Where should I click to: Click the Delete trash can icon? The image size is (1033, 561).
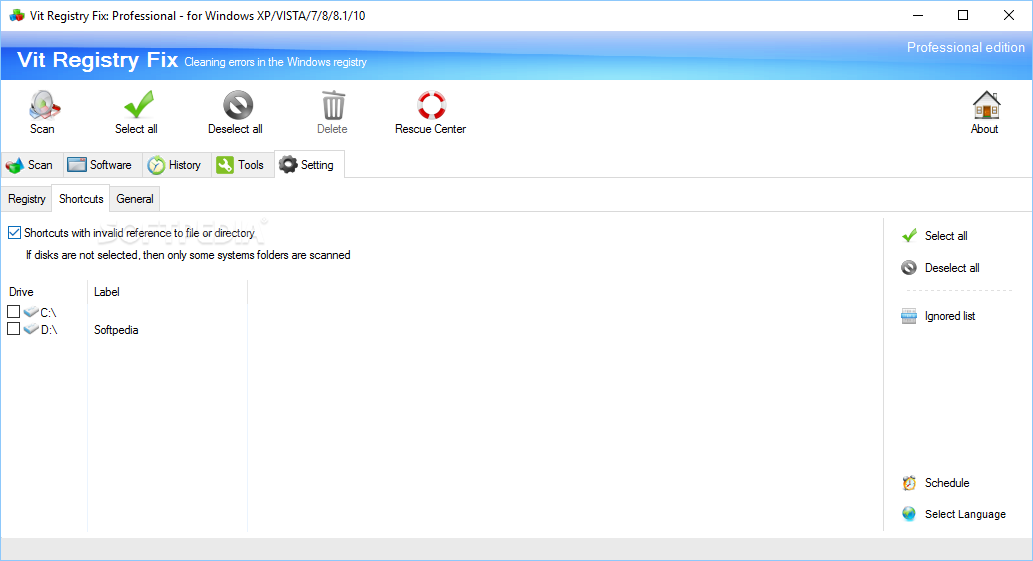point(333,105)
